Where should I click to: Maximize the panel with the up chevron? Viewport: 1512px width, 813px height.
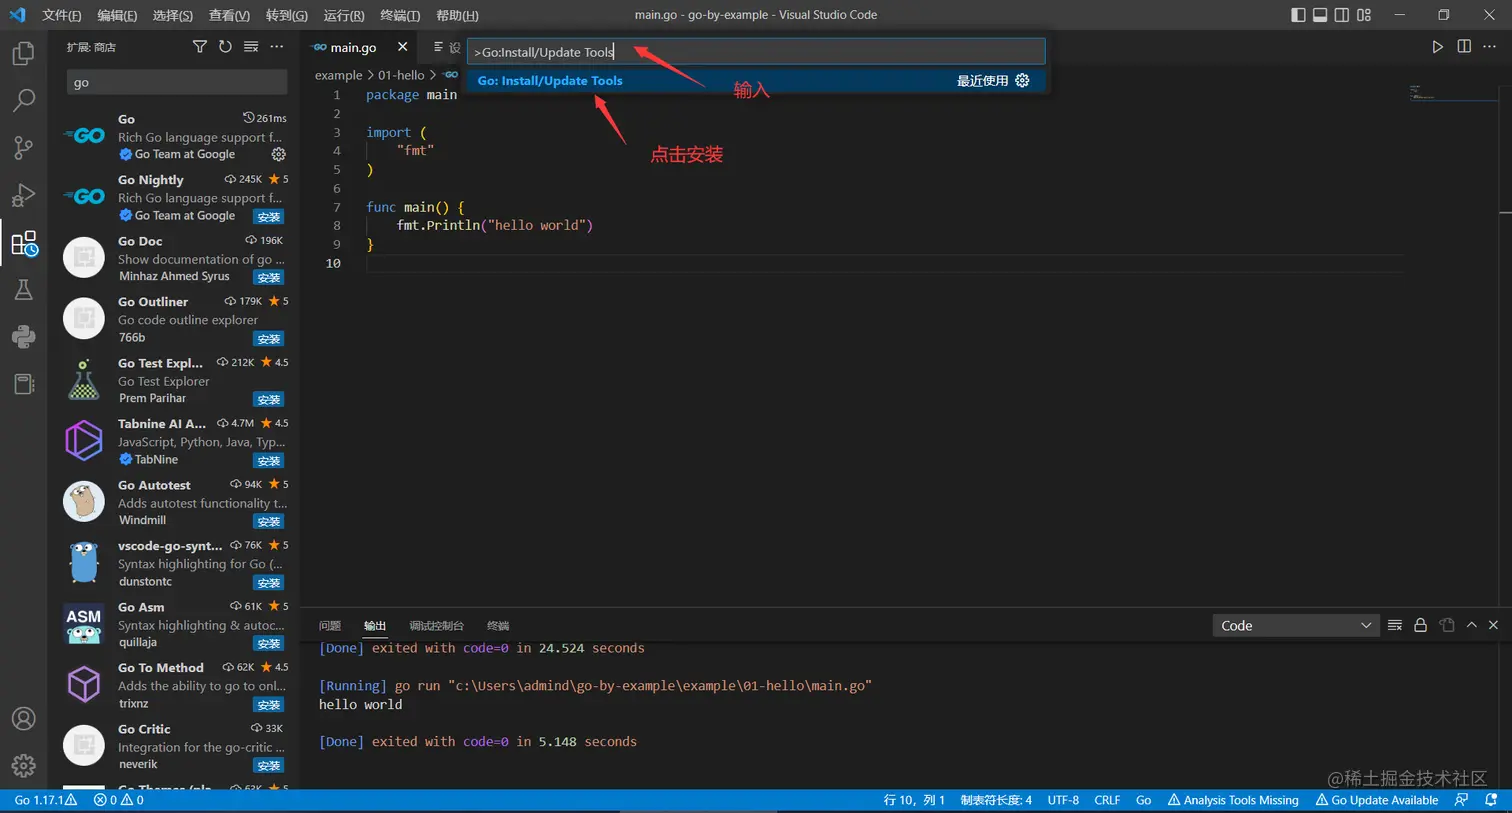tap(1471, 625)
